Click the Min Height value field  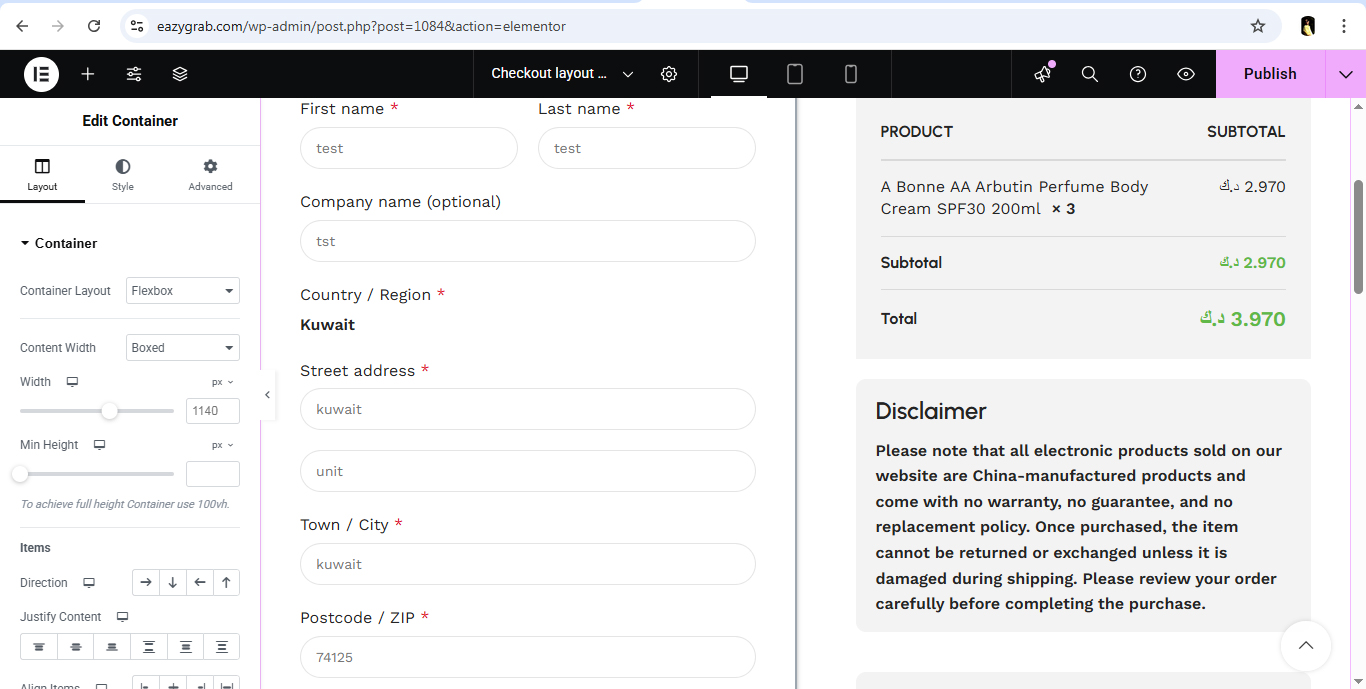[x=213, y=474]
